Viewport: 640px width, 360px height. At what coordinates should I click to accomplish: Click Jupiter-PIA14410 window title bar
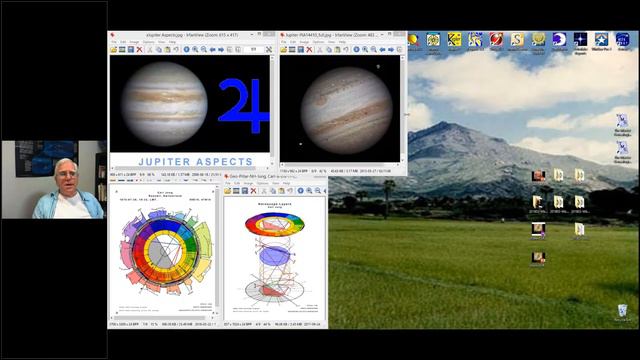[x=343, y=35]
